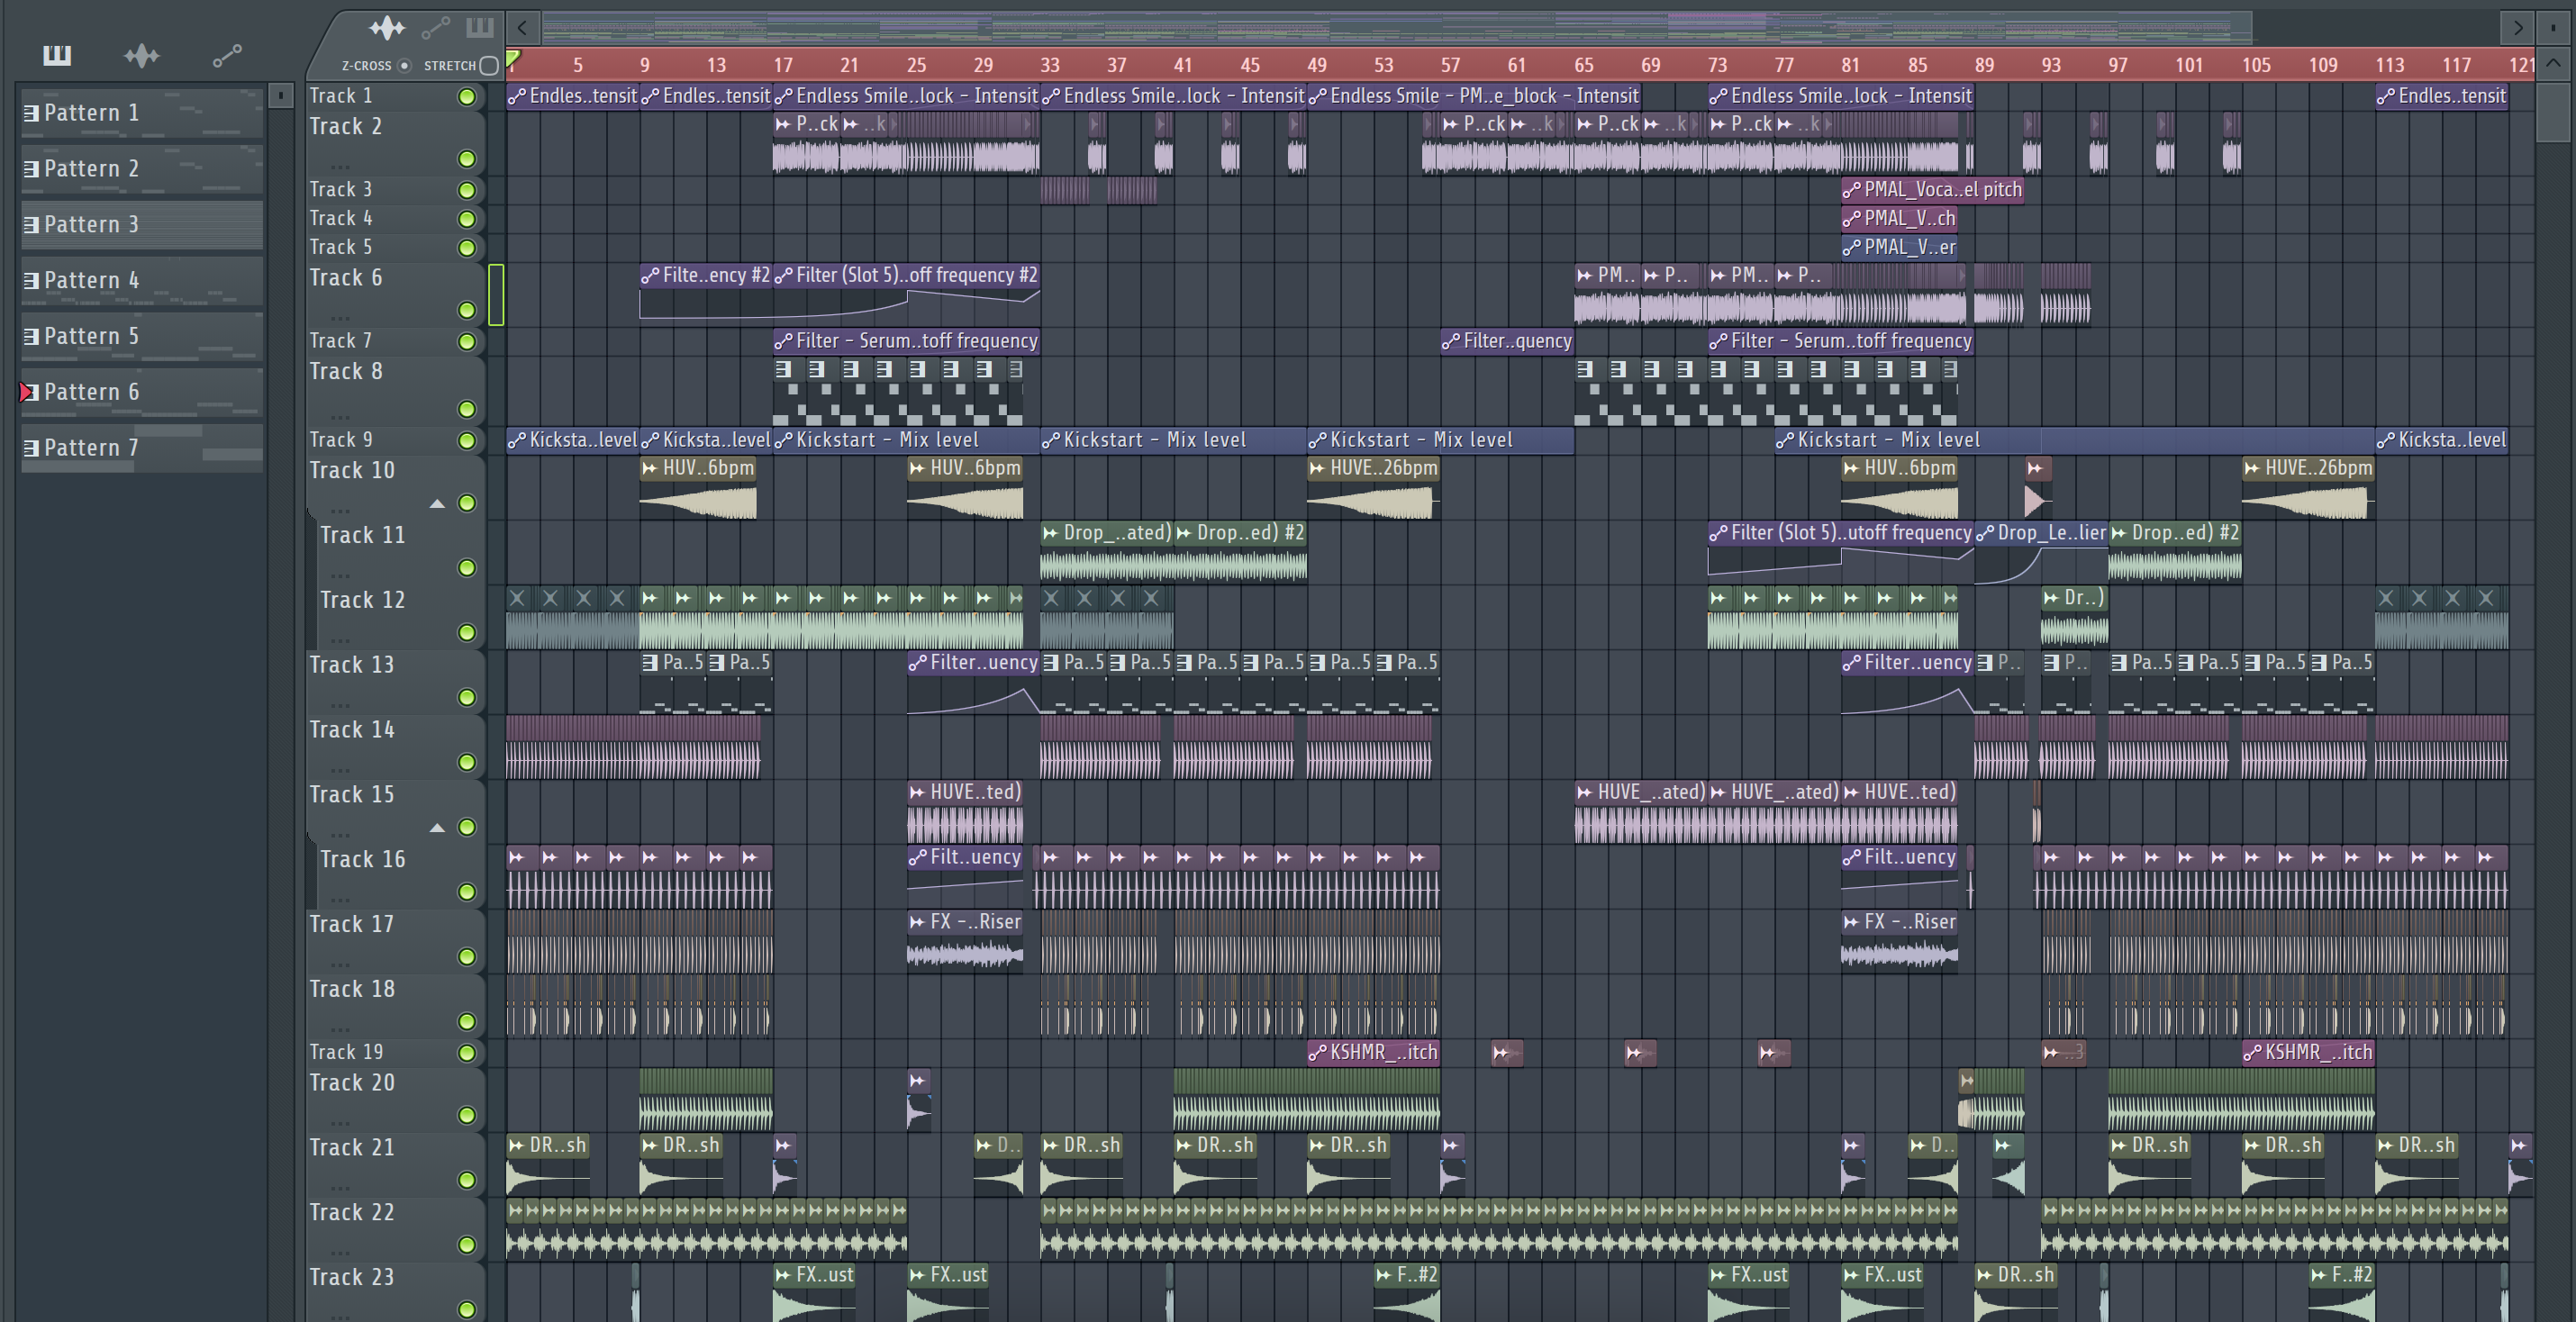Screen dimensions: 2576x1322
Task: Collapse the Track 10 group arrow
Action: click(x=437, y=504)
